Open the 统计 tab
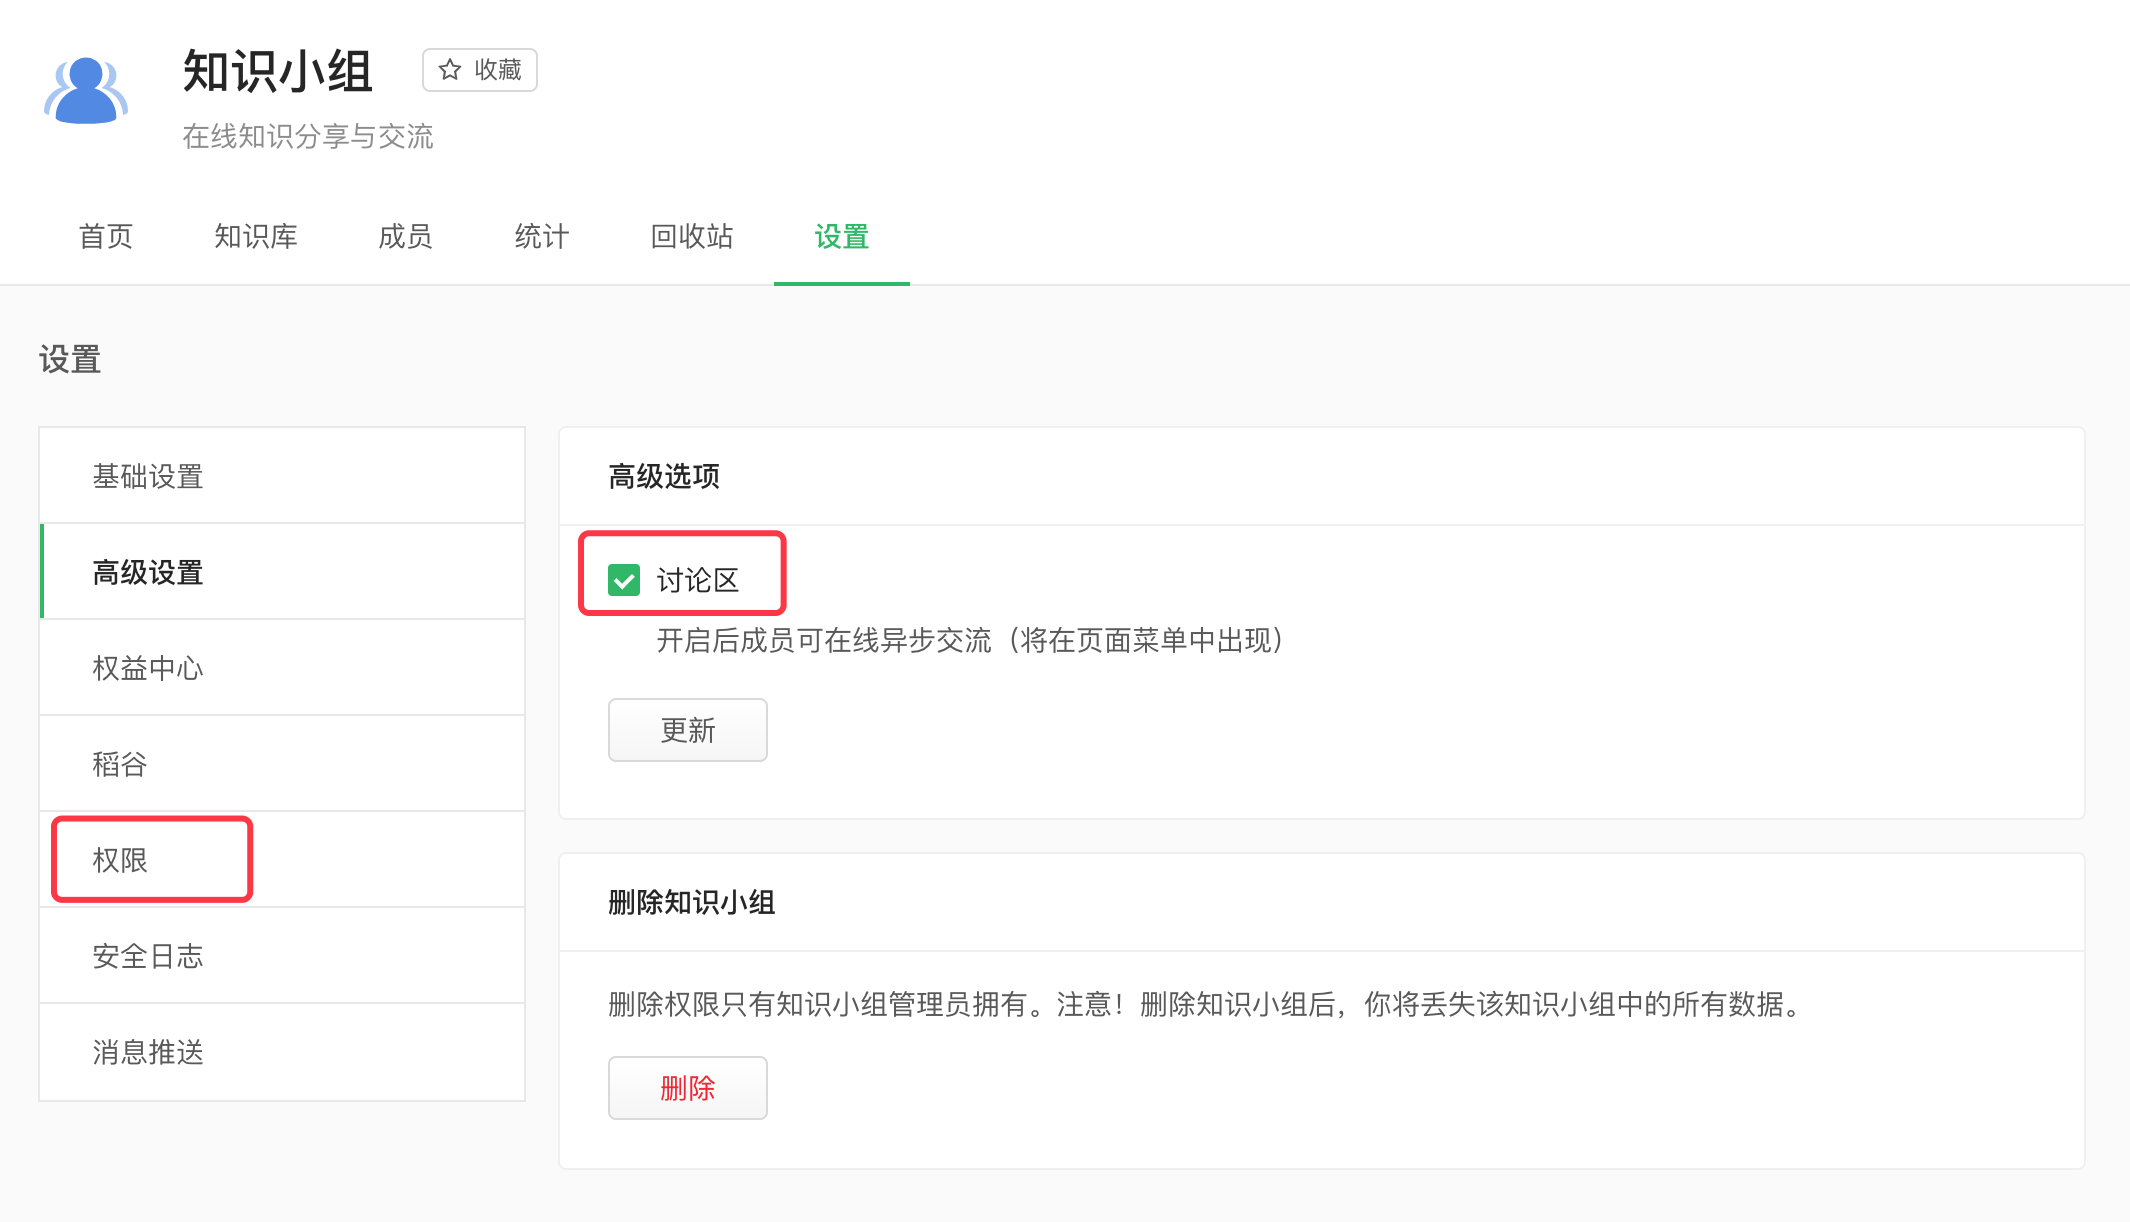The height and width of the screenshot is (1222, 2130). tap(542, 237)
